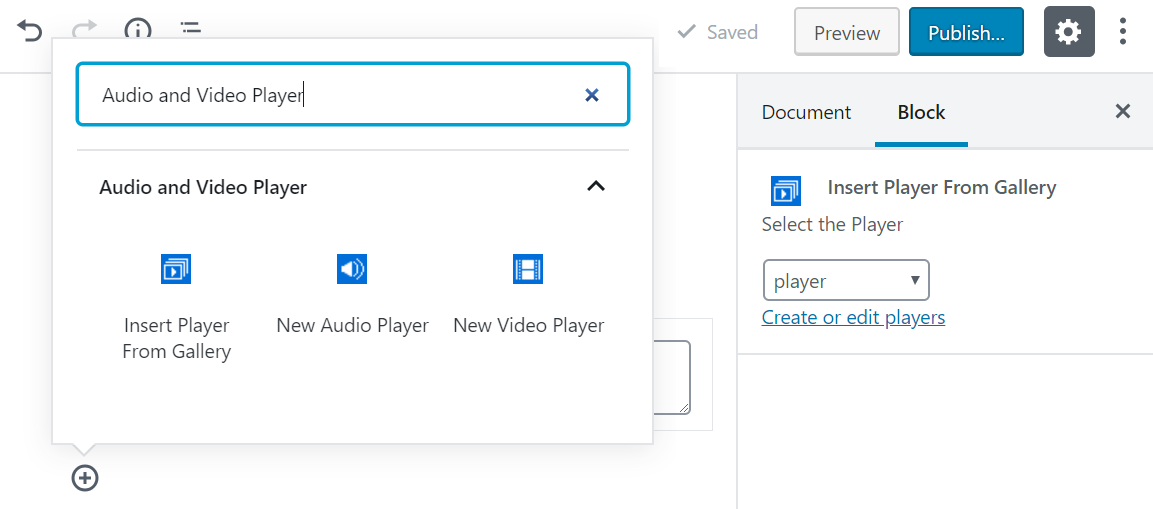
Task: Clear the block search with the X
Action: [591, 95]
